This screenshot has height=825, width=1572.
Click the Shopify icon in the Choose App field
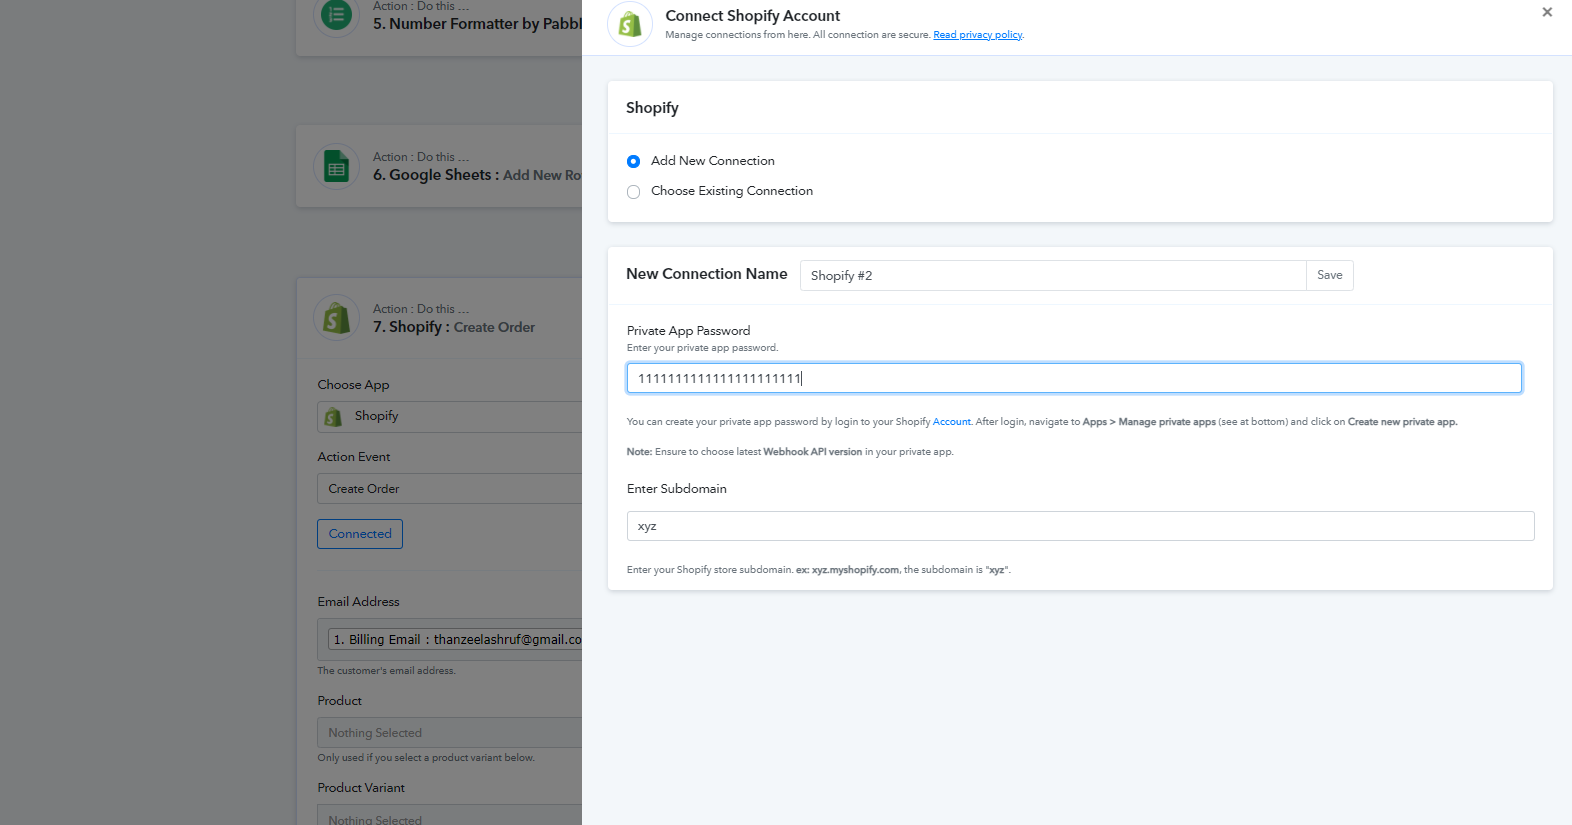[x=333, y=417]
